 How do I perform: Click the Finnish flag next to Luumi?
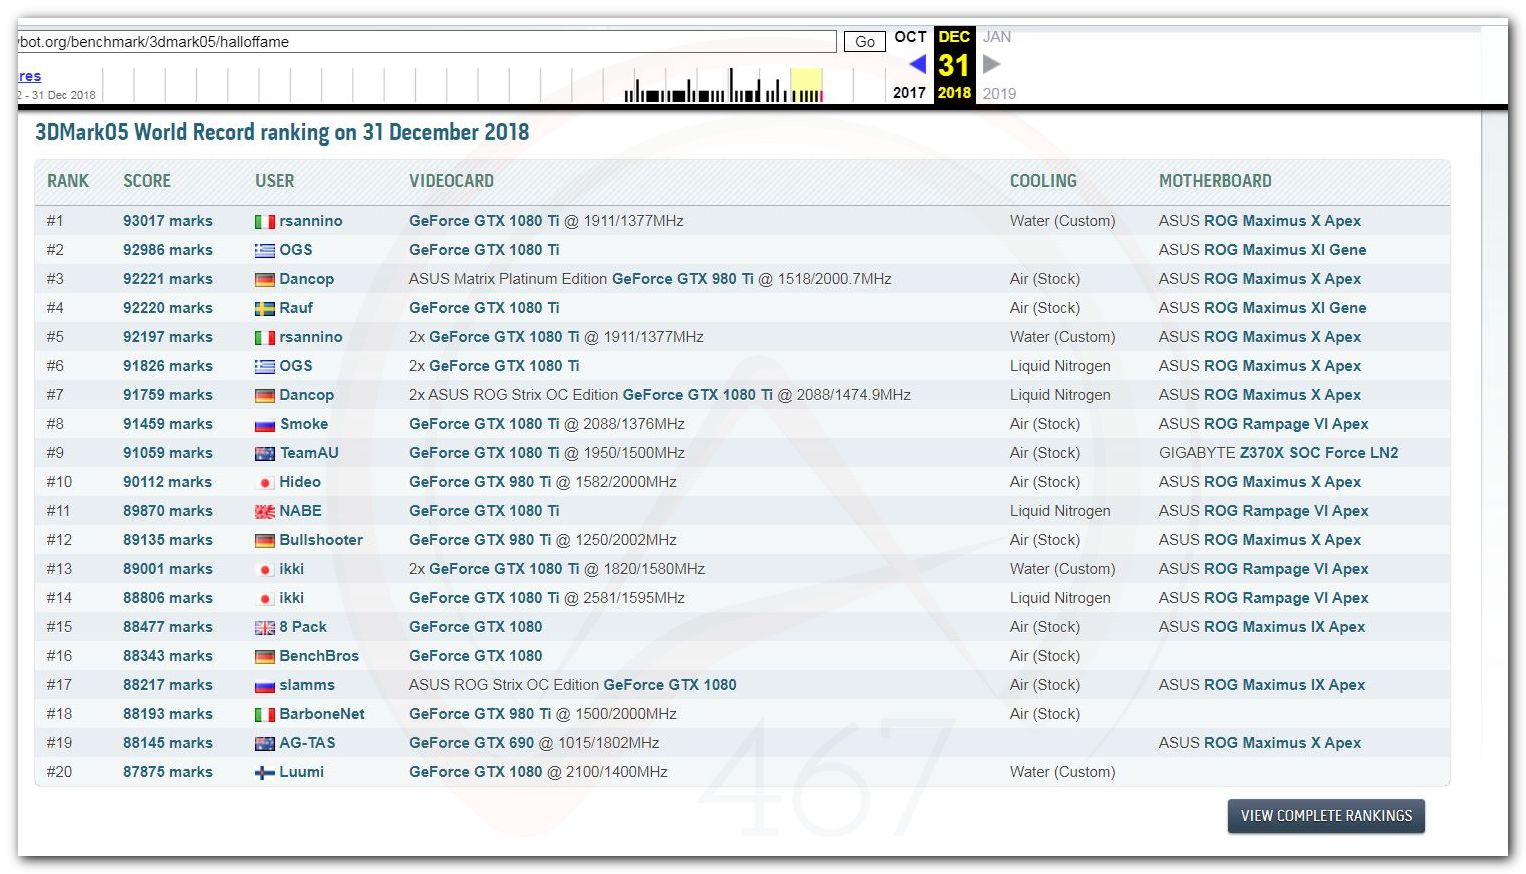click(x=264, y=773)
